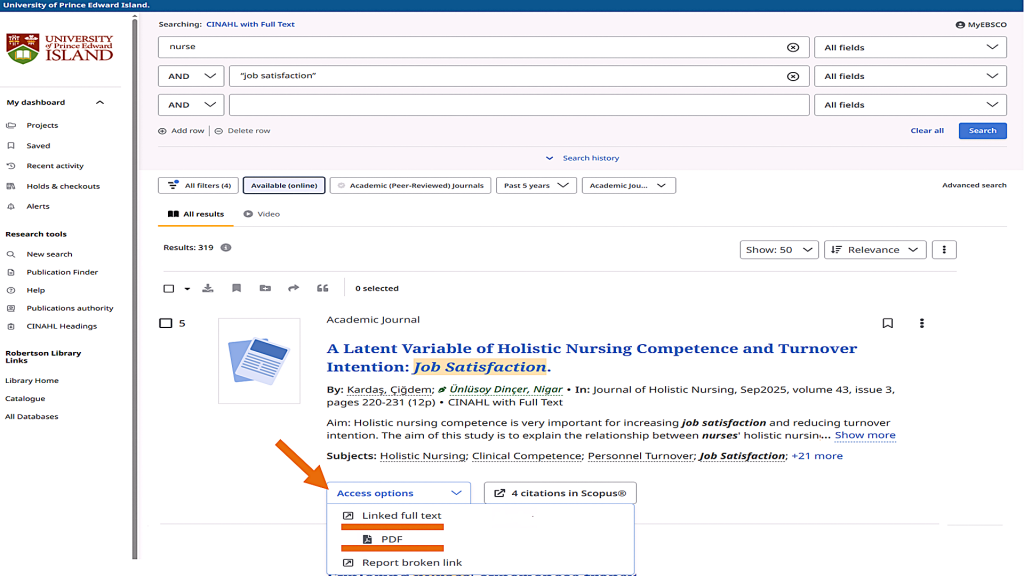
Task: Switch to the Video tab
Action: point(262,214)
